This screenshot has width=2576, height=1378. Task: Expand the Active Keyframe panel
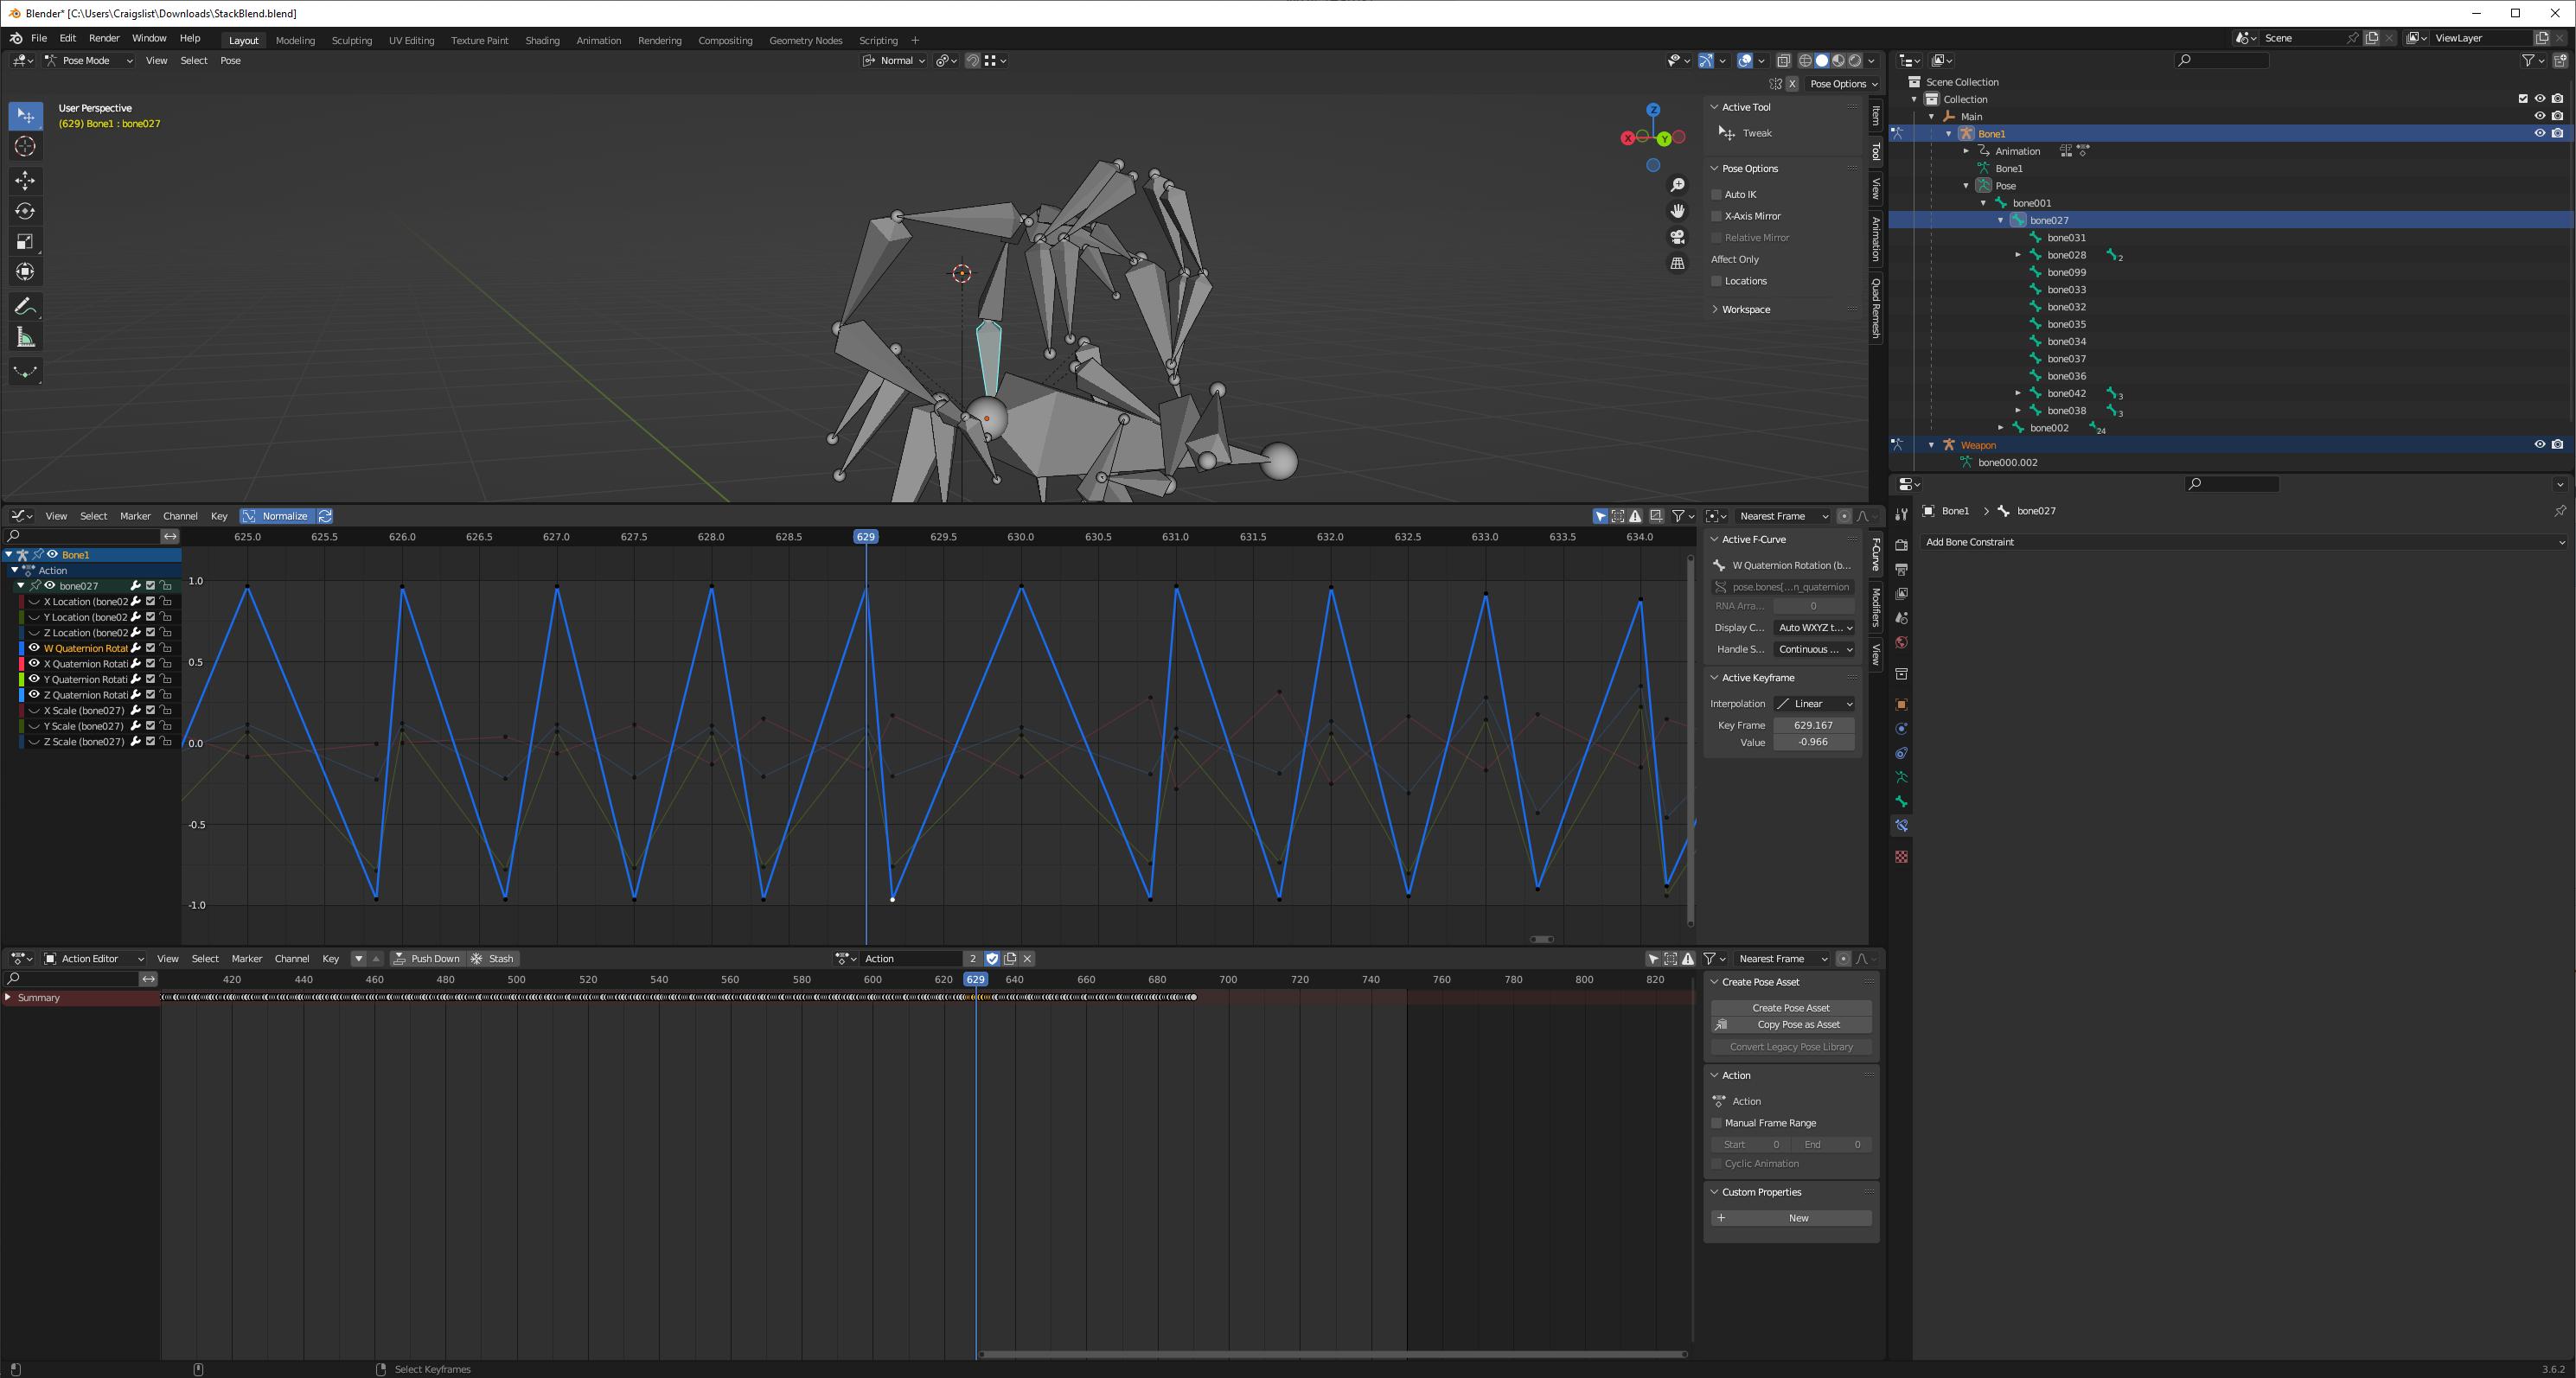[1717, 678]
